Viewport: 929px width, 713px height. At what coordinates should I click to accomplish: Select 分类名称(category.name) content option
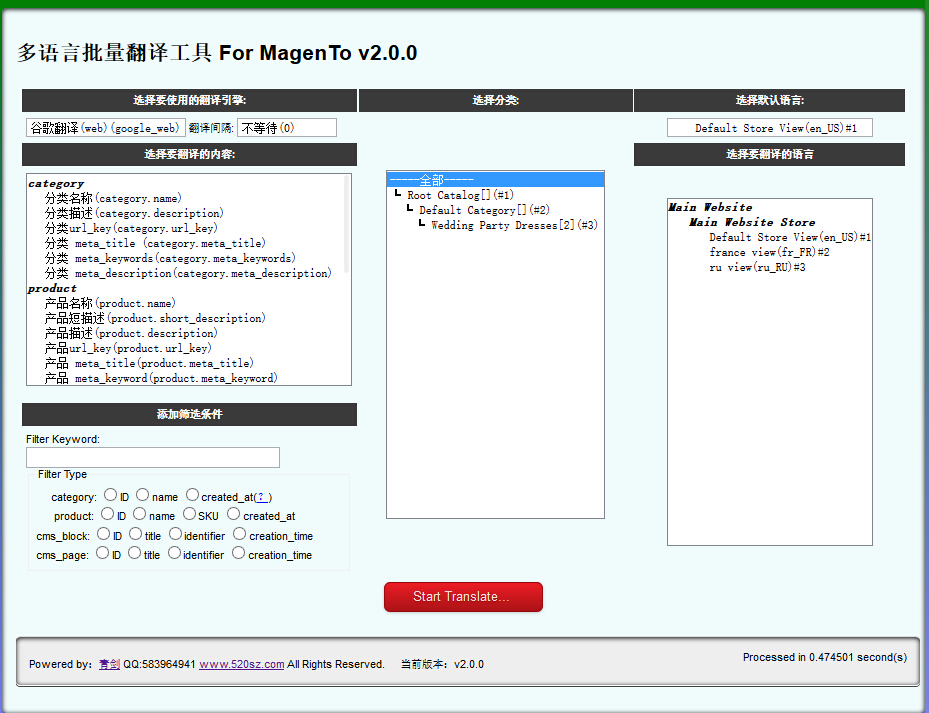point(185,198)
